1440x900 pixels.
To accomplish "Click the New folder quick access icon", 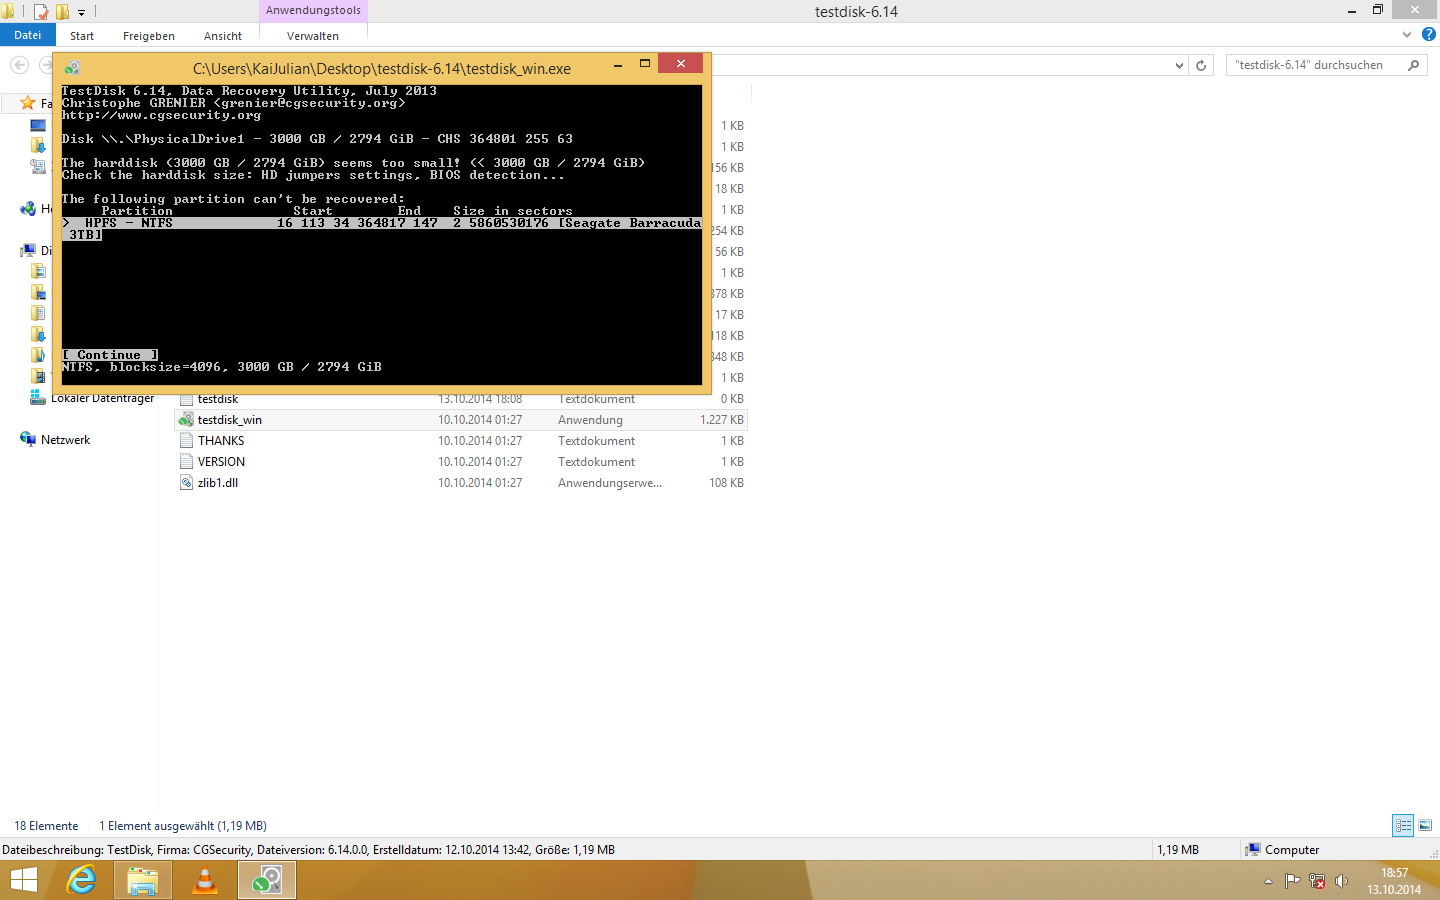I will (x=62, y=12).
